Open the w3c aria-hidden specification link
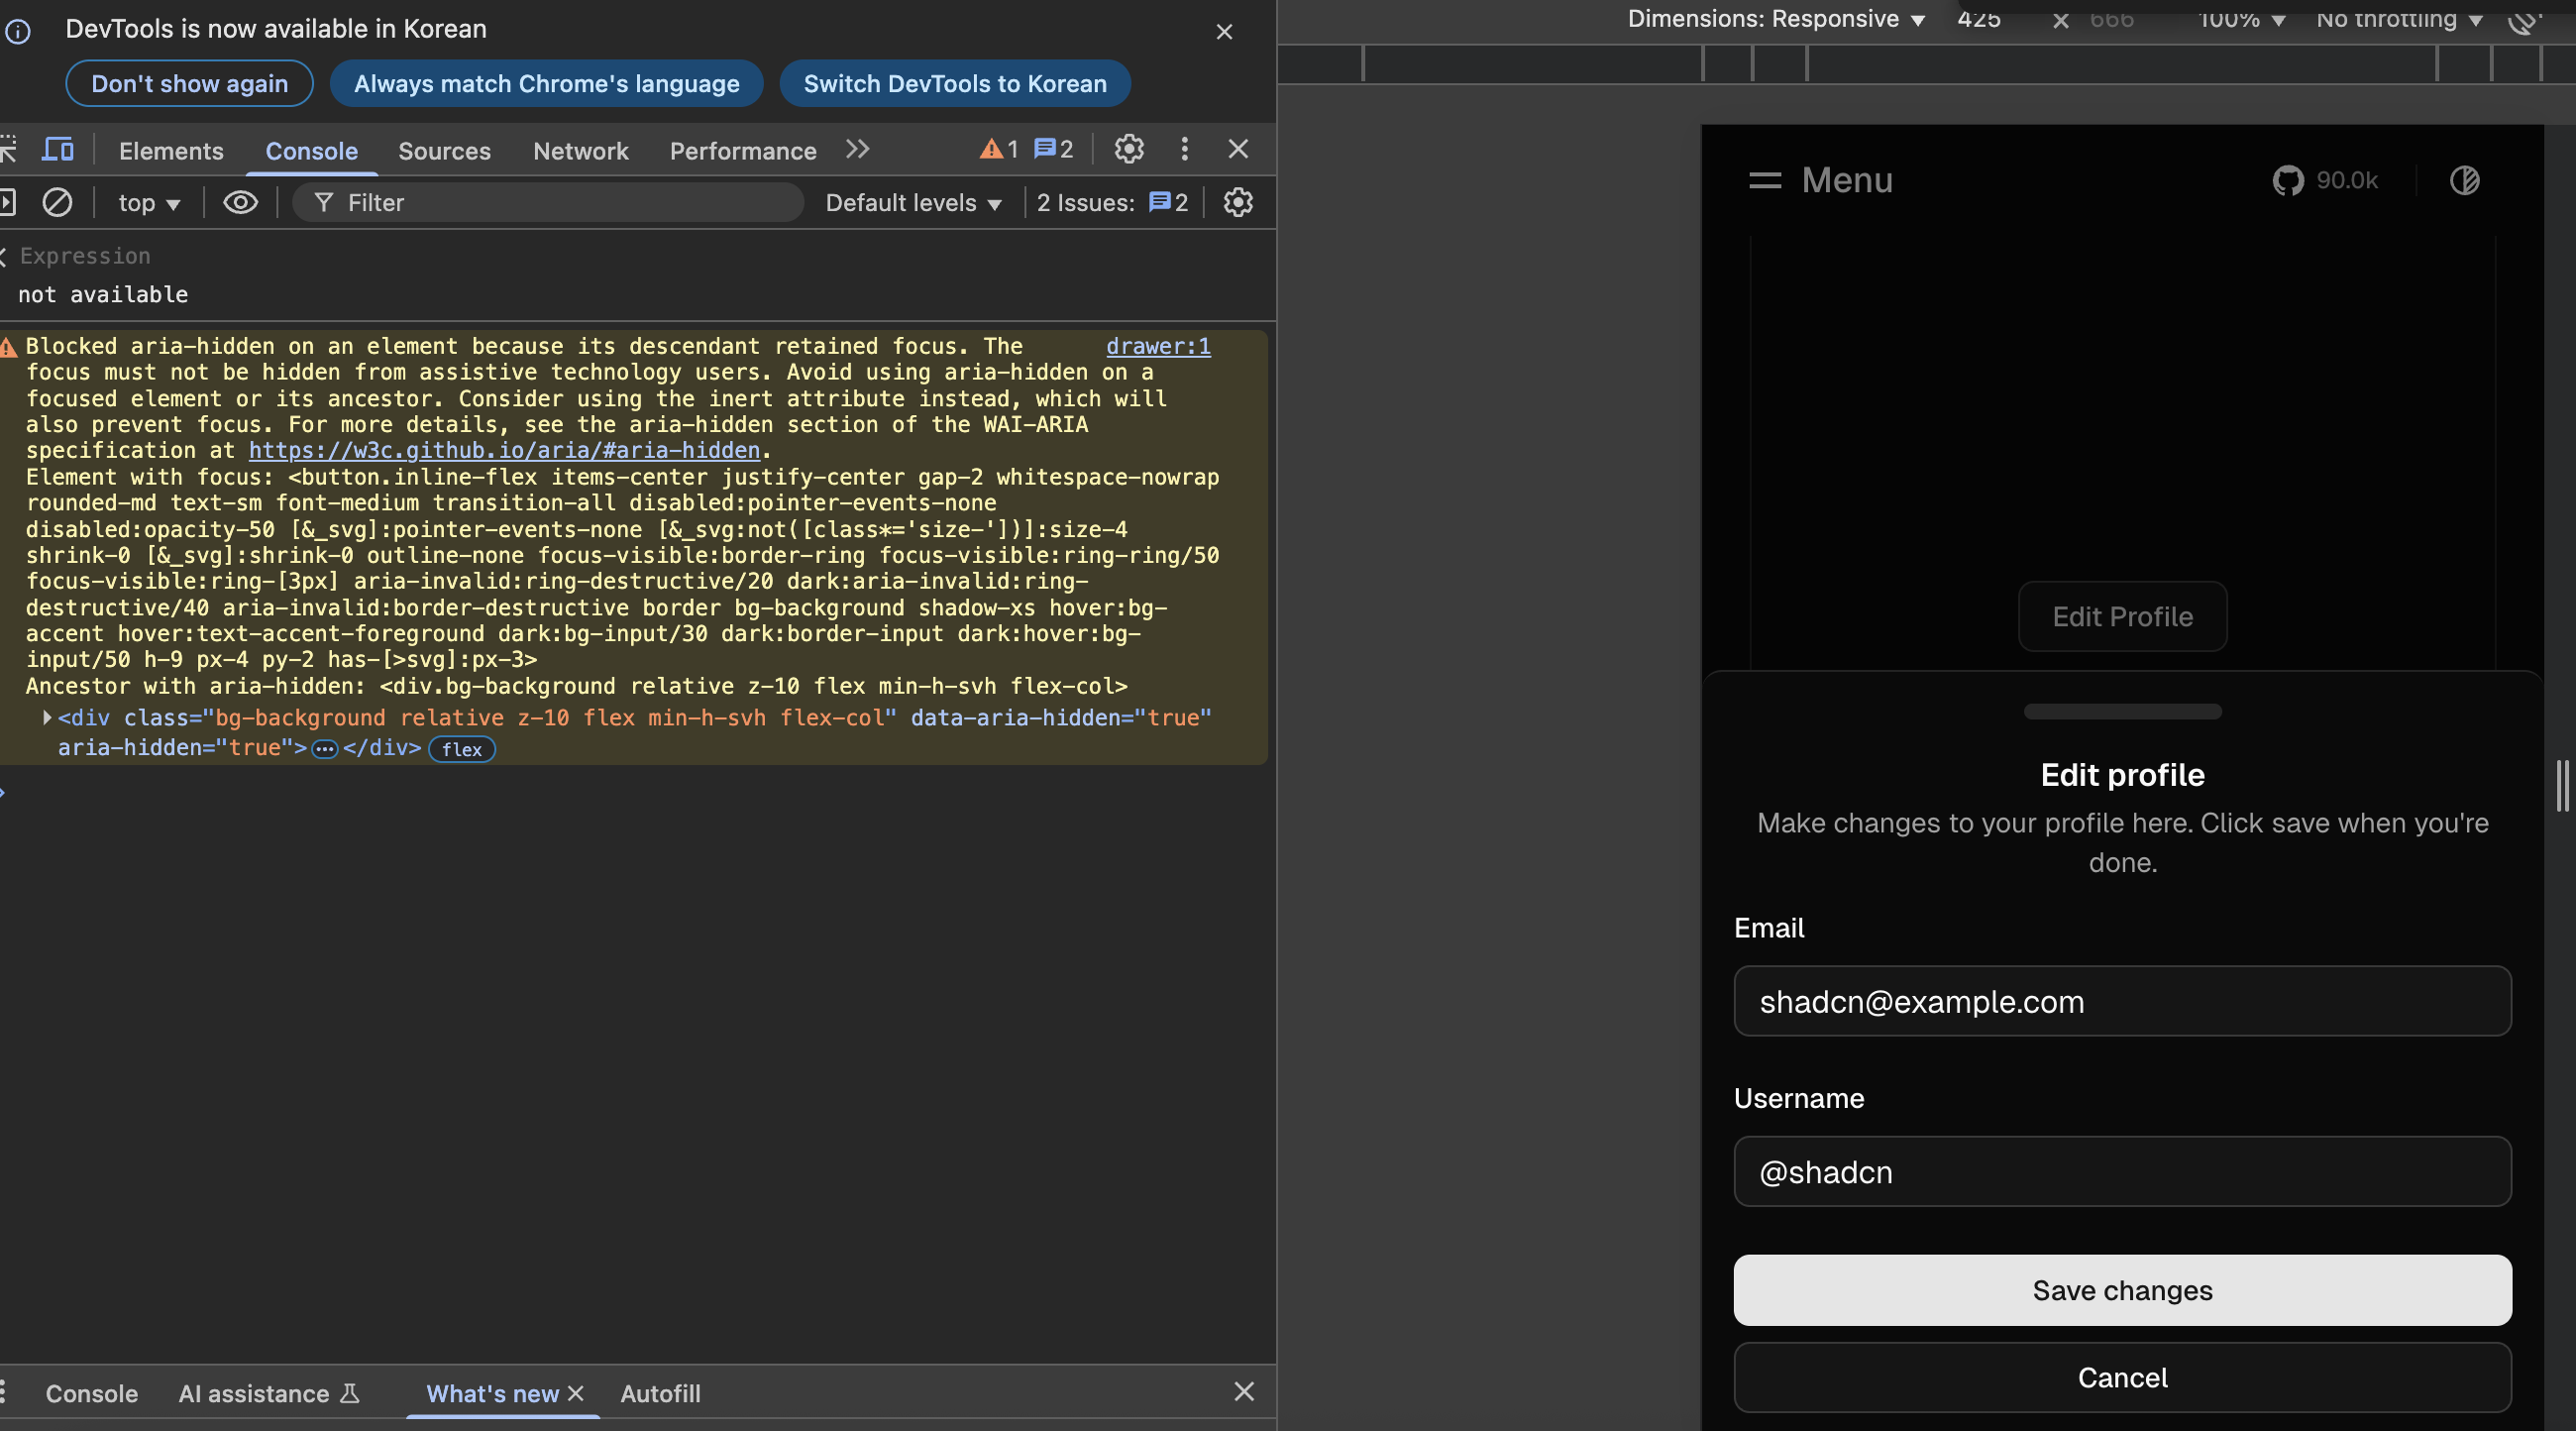 point(504,451)
